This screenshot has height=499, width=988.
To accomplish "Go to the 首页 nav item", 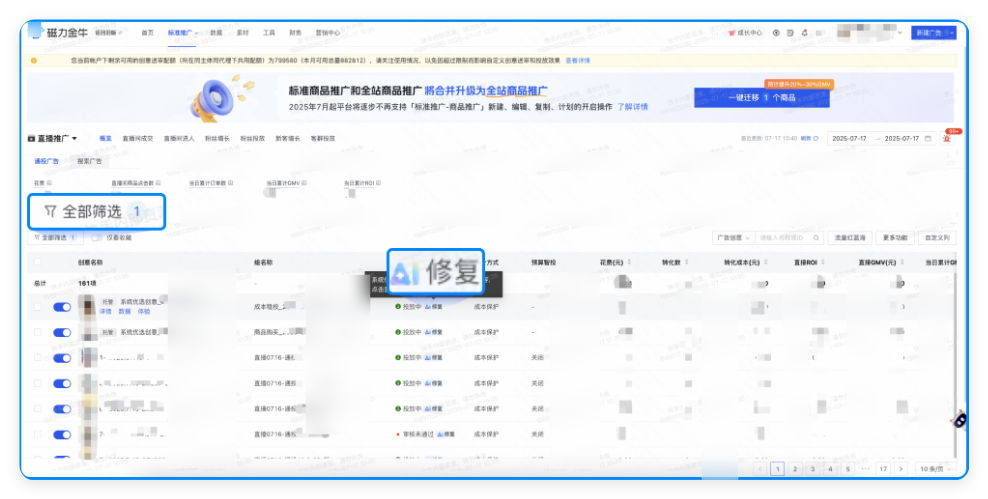I will tap(147, 33).
